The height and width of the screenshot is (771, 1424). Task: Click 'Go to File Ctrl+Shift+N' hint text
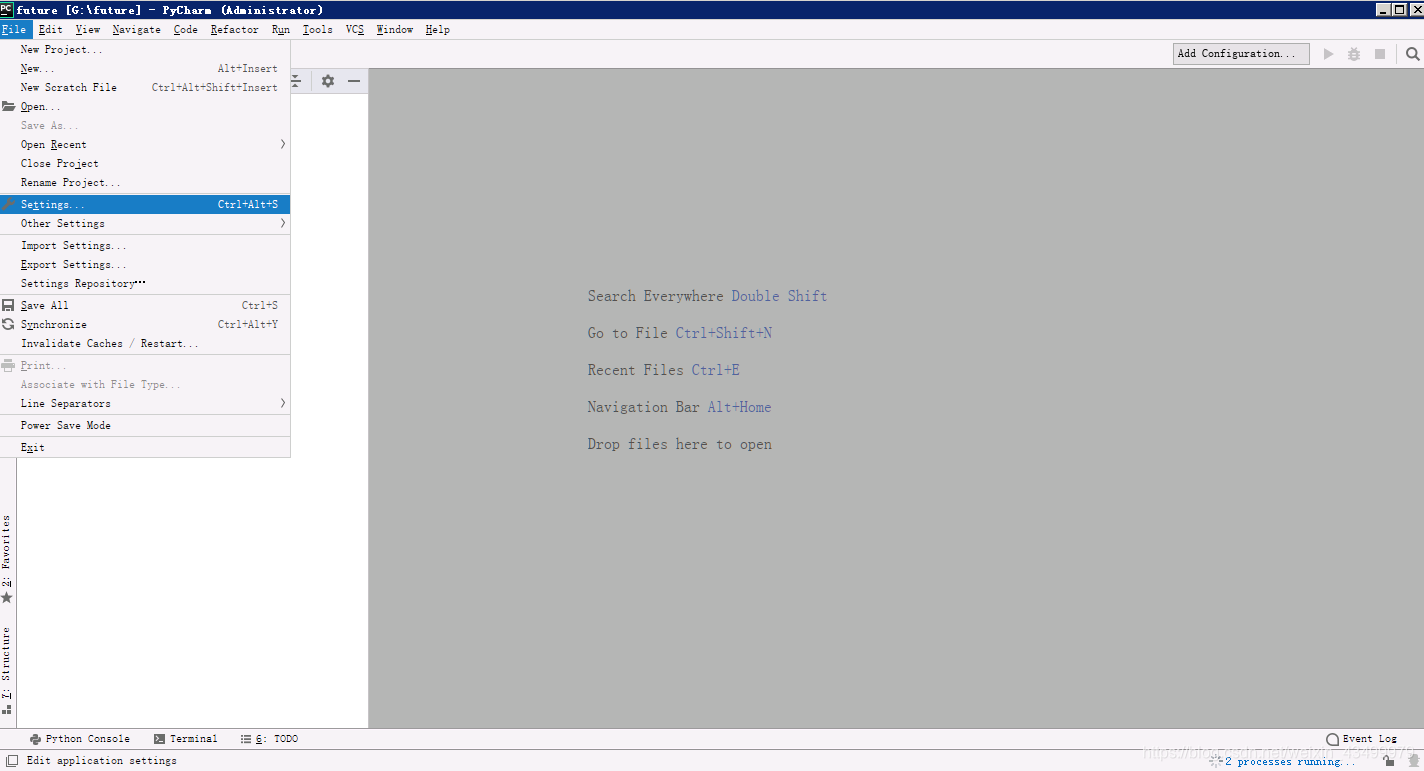pos(680,333)
